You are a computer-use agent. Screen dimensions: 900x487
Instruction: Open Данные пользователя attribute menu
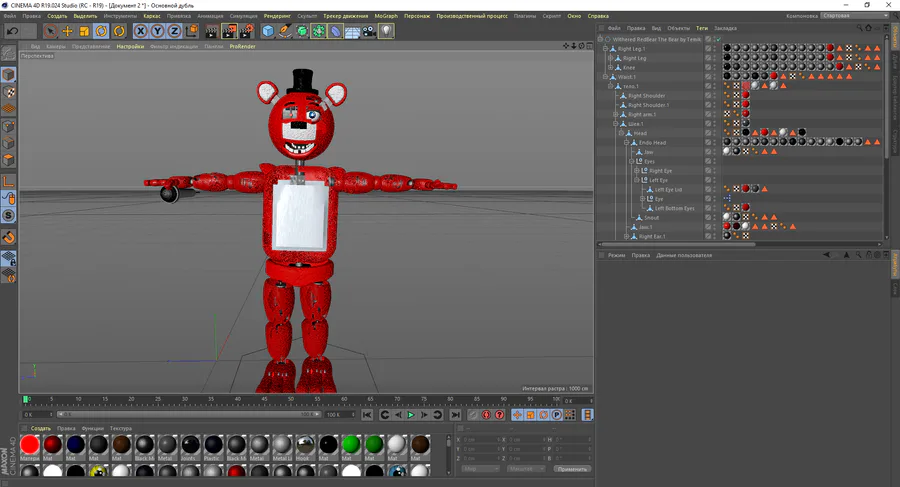pos(684,256)
